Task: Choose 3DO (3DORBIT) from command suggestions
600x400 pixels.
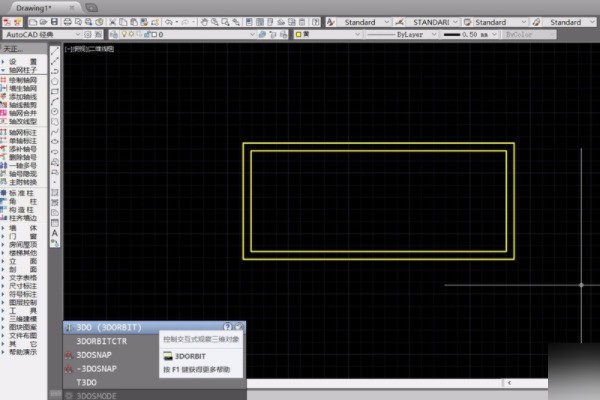Action: coord(155,327)
